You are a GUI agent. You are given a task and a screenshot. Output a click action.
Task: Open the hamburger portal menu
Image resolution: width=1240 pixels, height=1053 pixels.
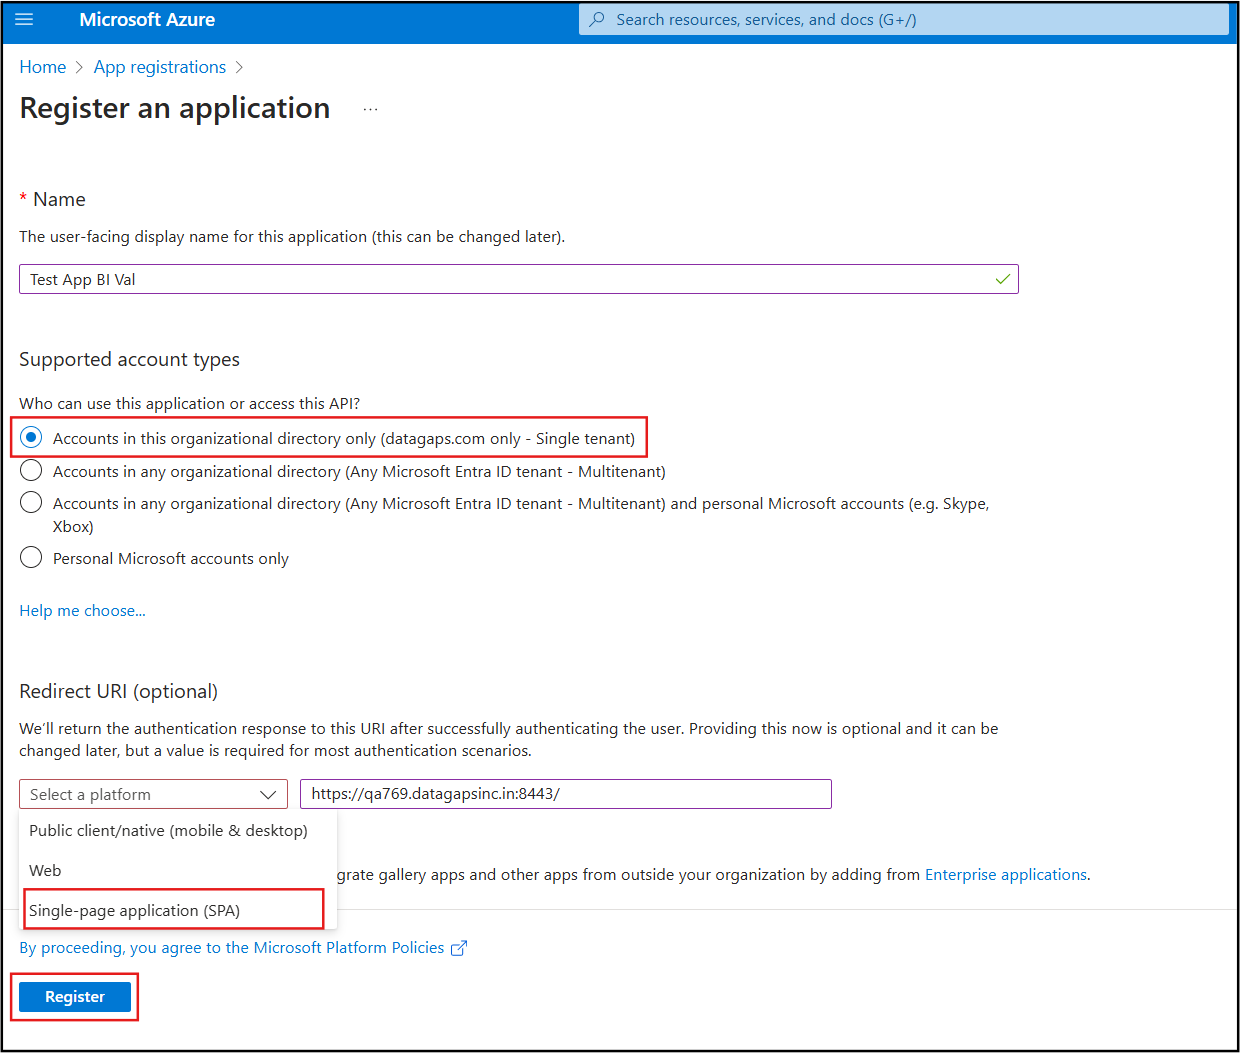(x=24, y=20)
